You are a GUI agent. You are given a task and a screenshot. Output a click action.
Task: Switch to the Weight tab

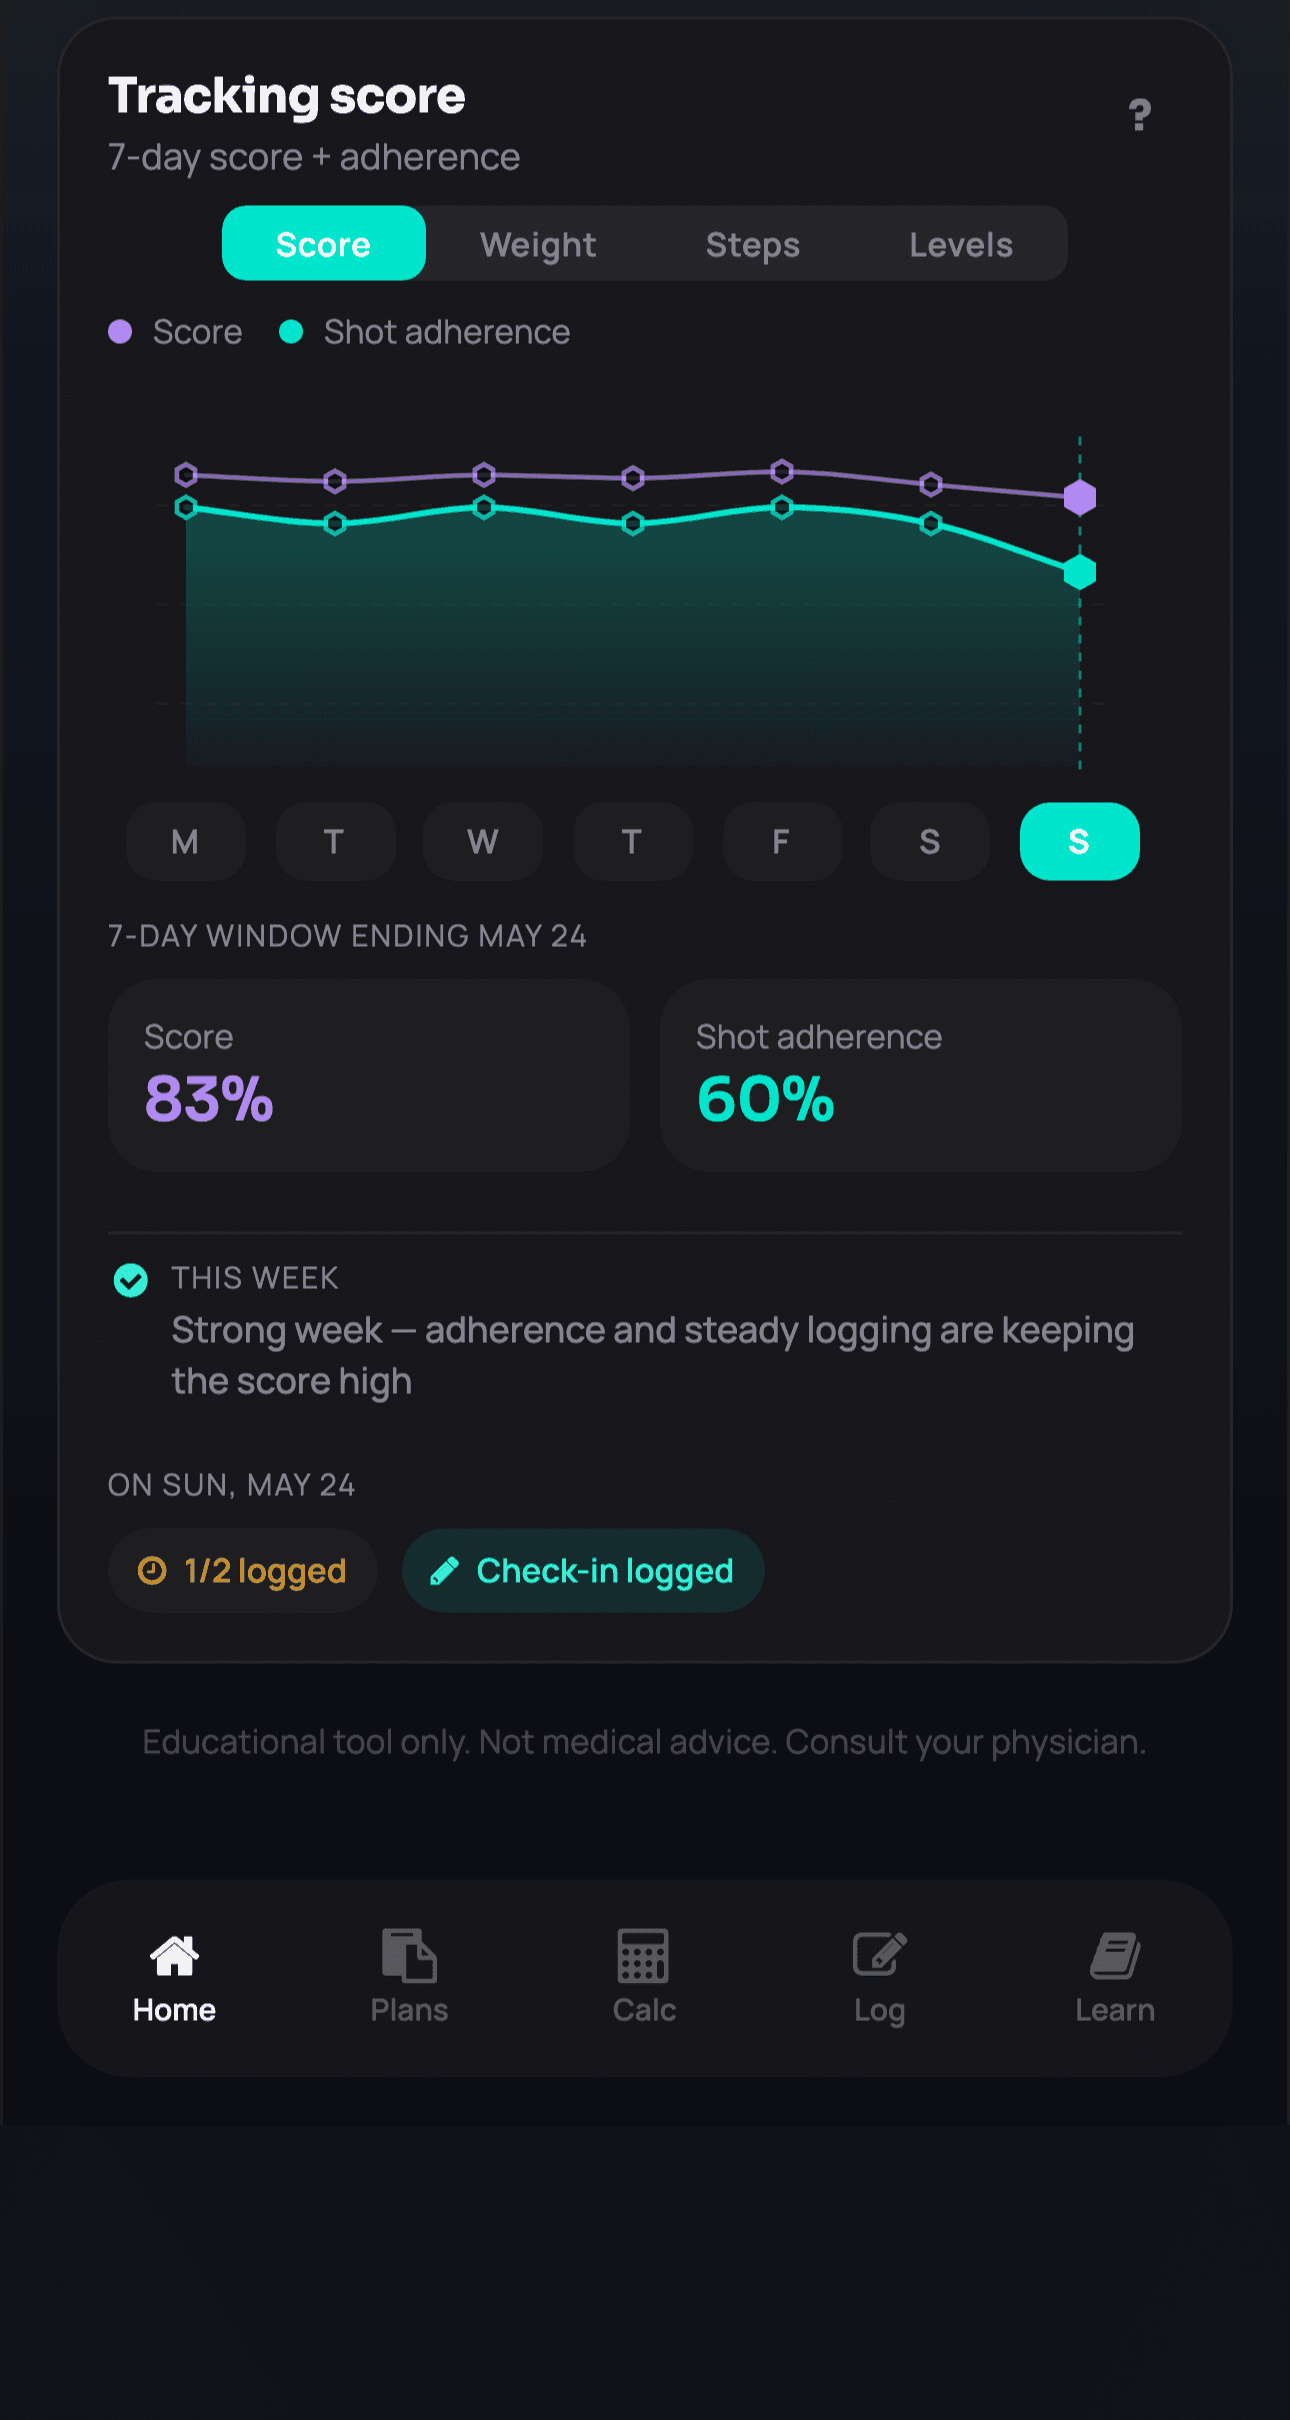pos(538,244)
